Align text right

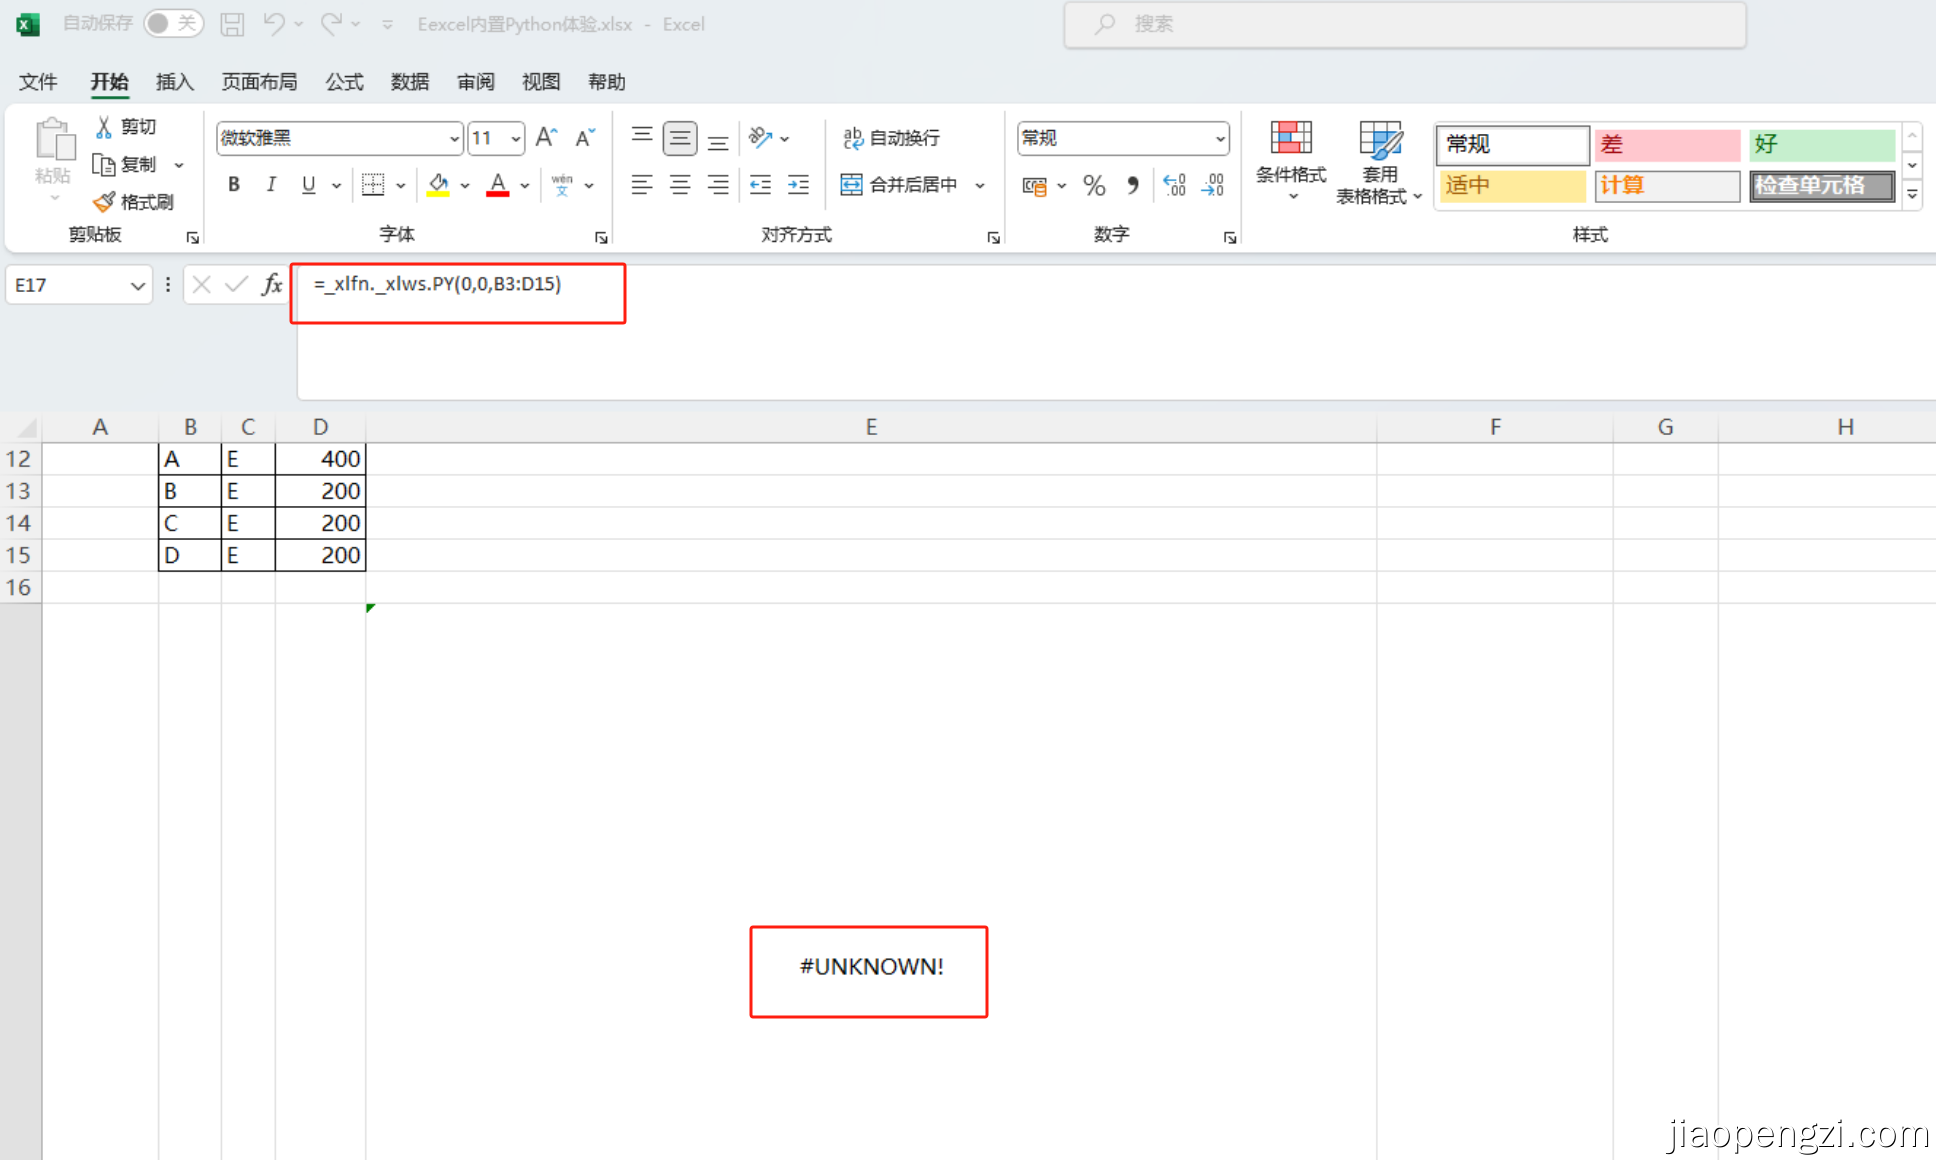[x=718, y=184]
